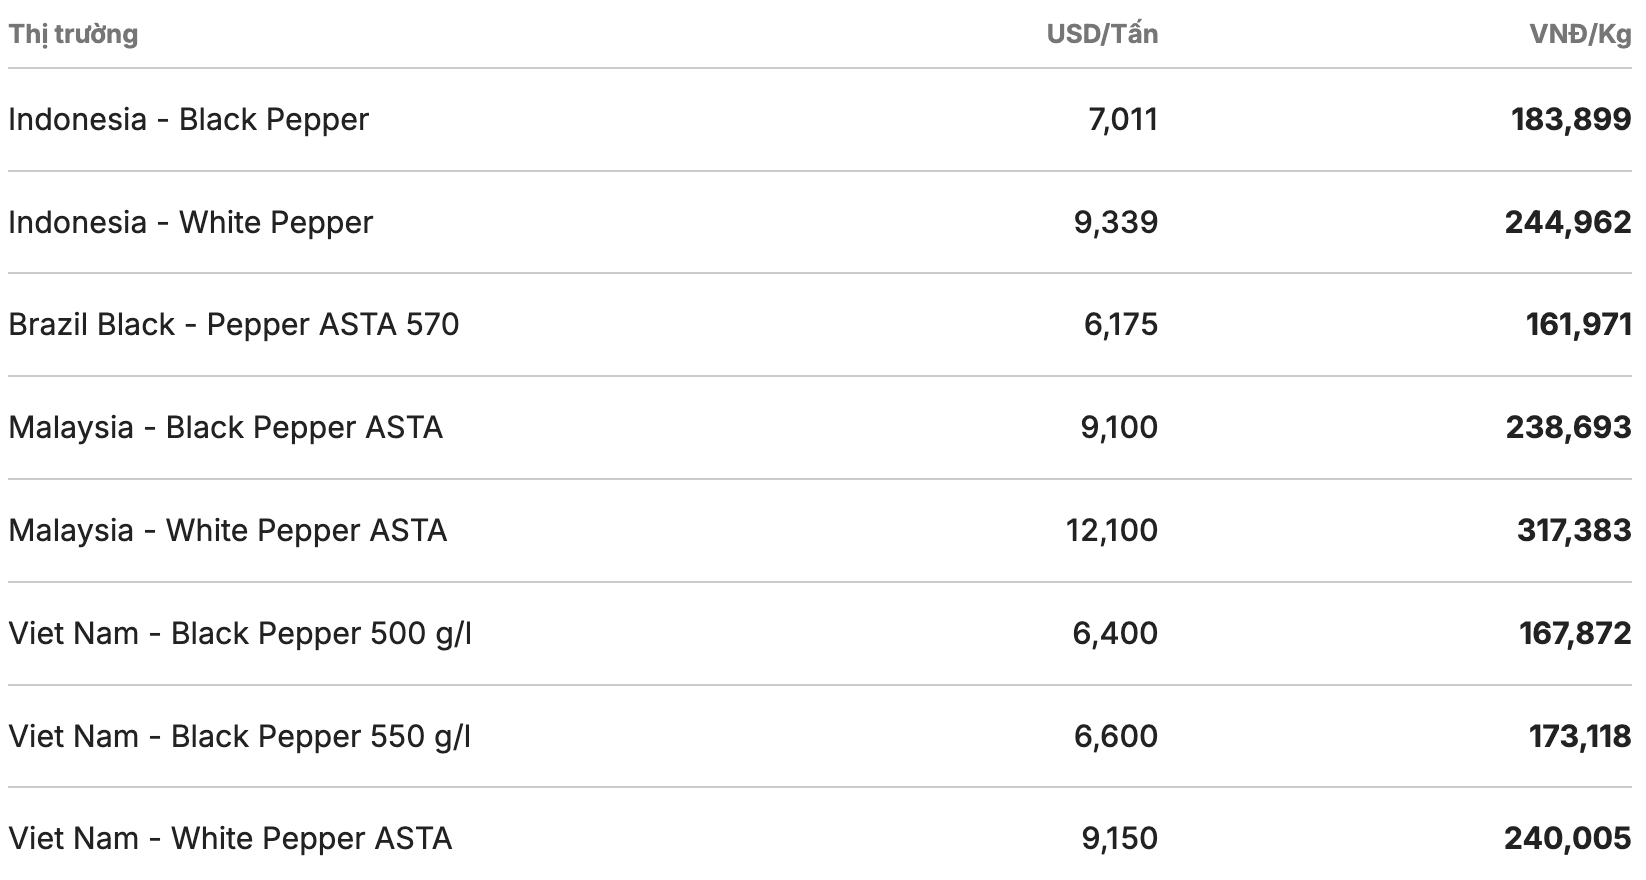This screenshot has height=880, width=1646.
Task: Select Viet Nam - White Pepper ASTA row
Action: tap(230, 838)
